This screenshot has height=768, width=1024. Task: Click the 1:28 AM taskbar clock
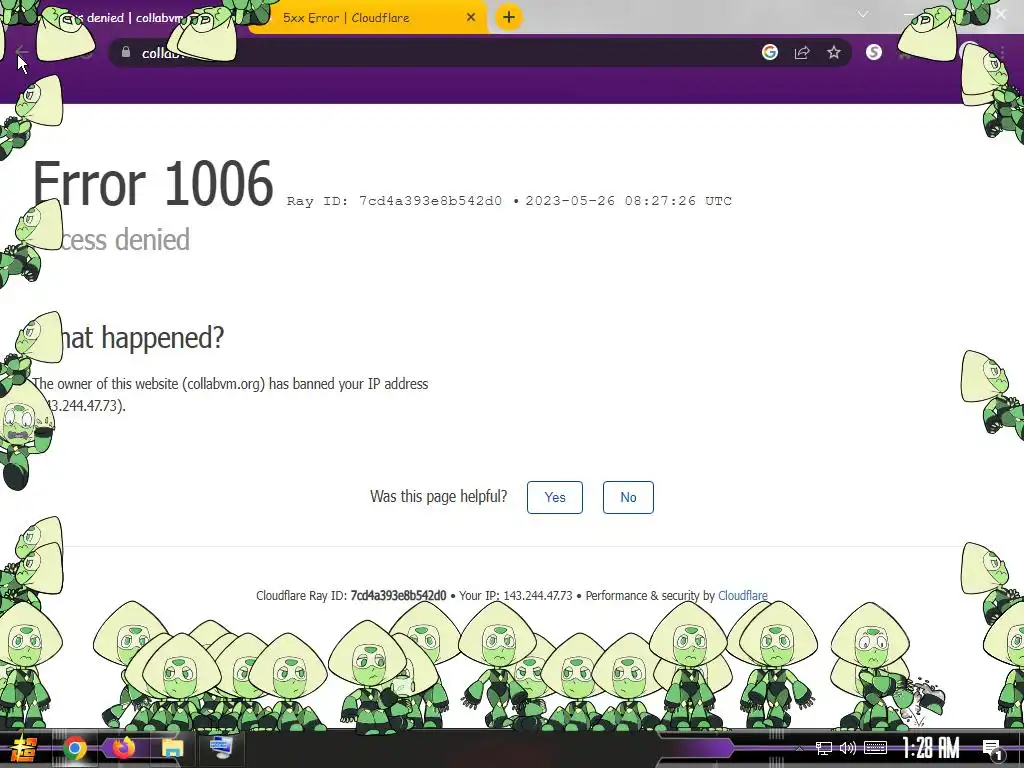(931, 748)
